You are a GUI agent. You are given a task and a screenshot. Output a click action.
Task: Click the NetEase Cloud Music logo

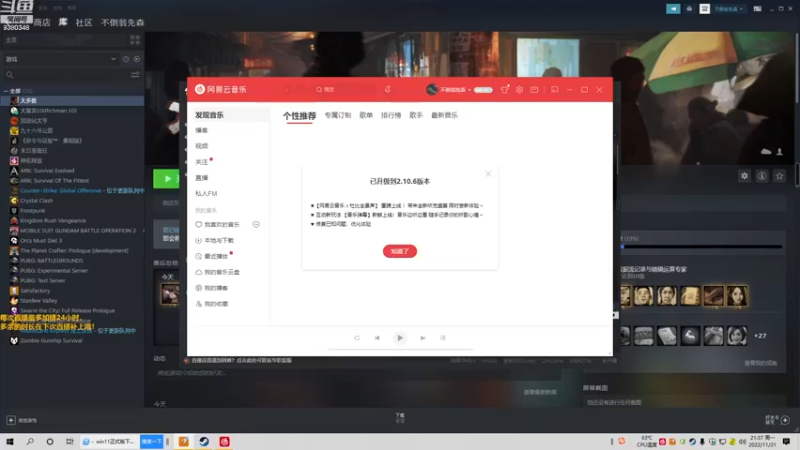tap(221, 89)
